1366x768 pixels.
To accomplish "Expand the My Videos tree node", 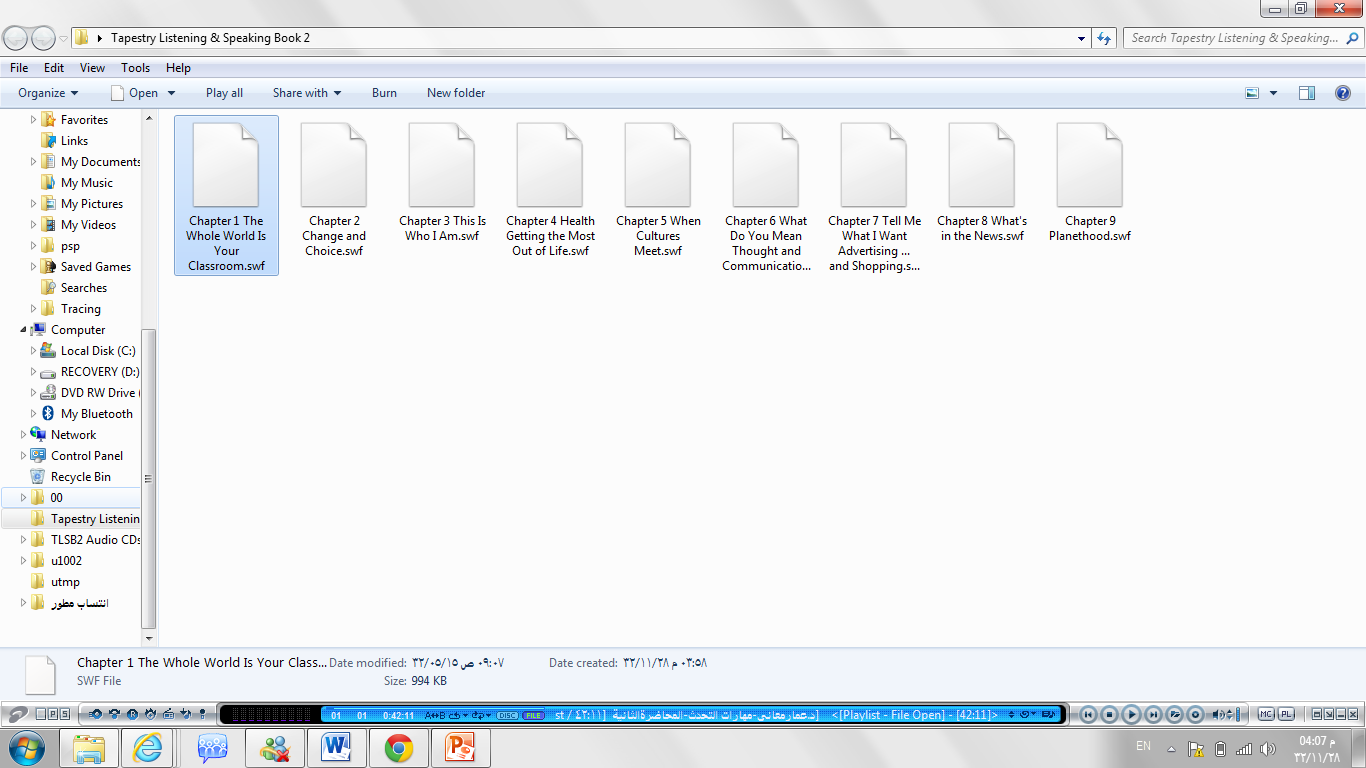I will [x=33, y=225].
